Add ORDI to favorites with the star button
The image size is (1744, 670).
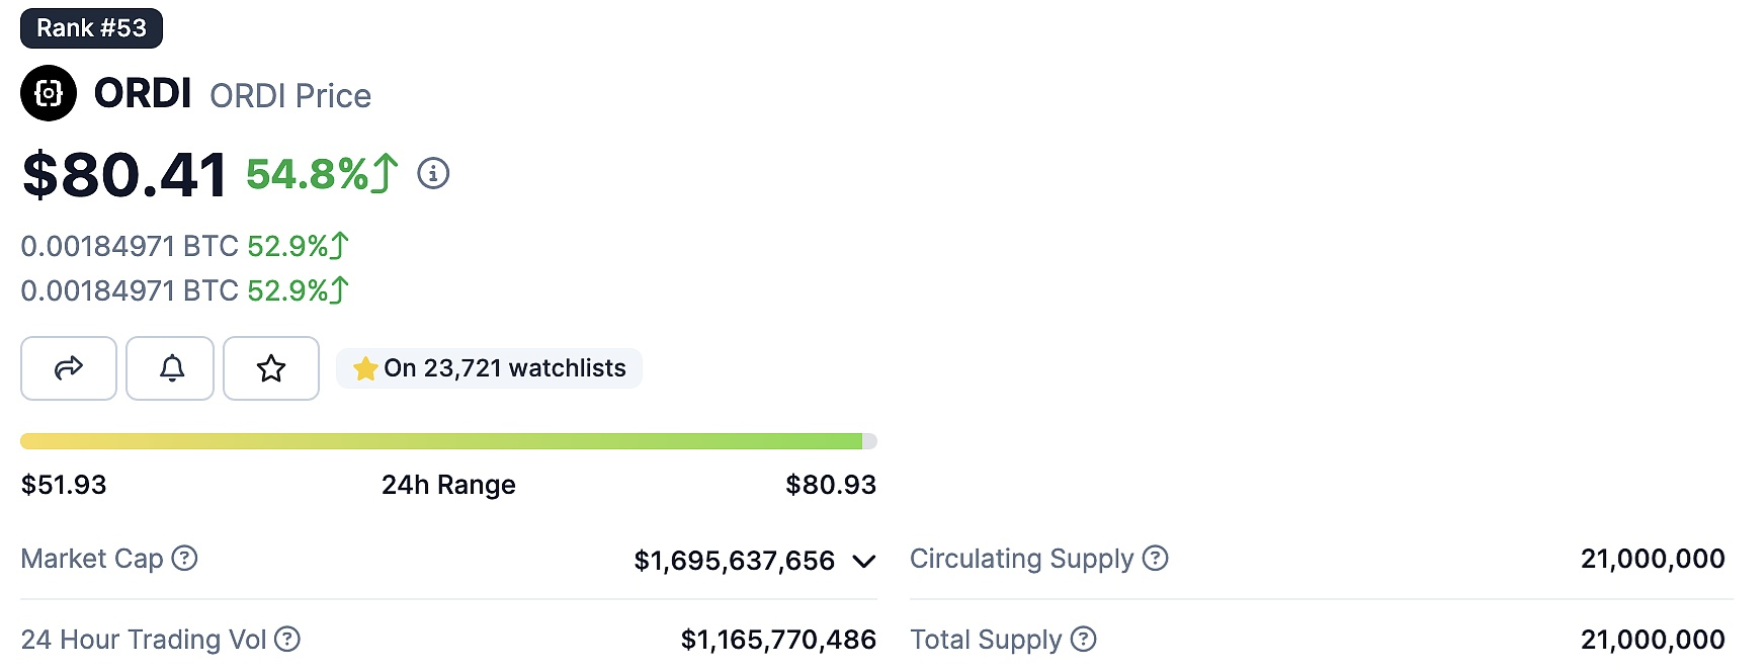(271, 368)
